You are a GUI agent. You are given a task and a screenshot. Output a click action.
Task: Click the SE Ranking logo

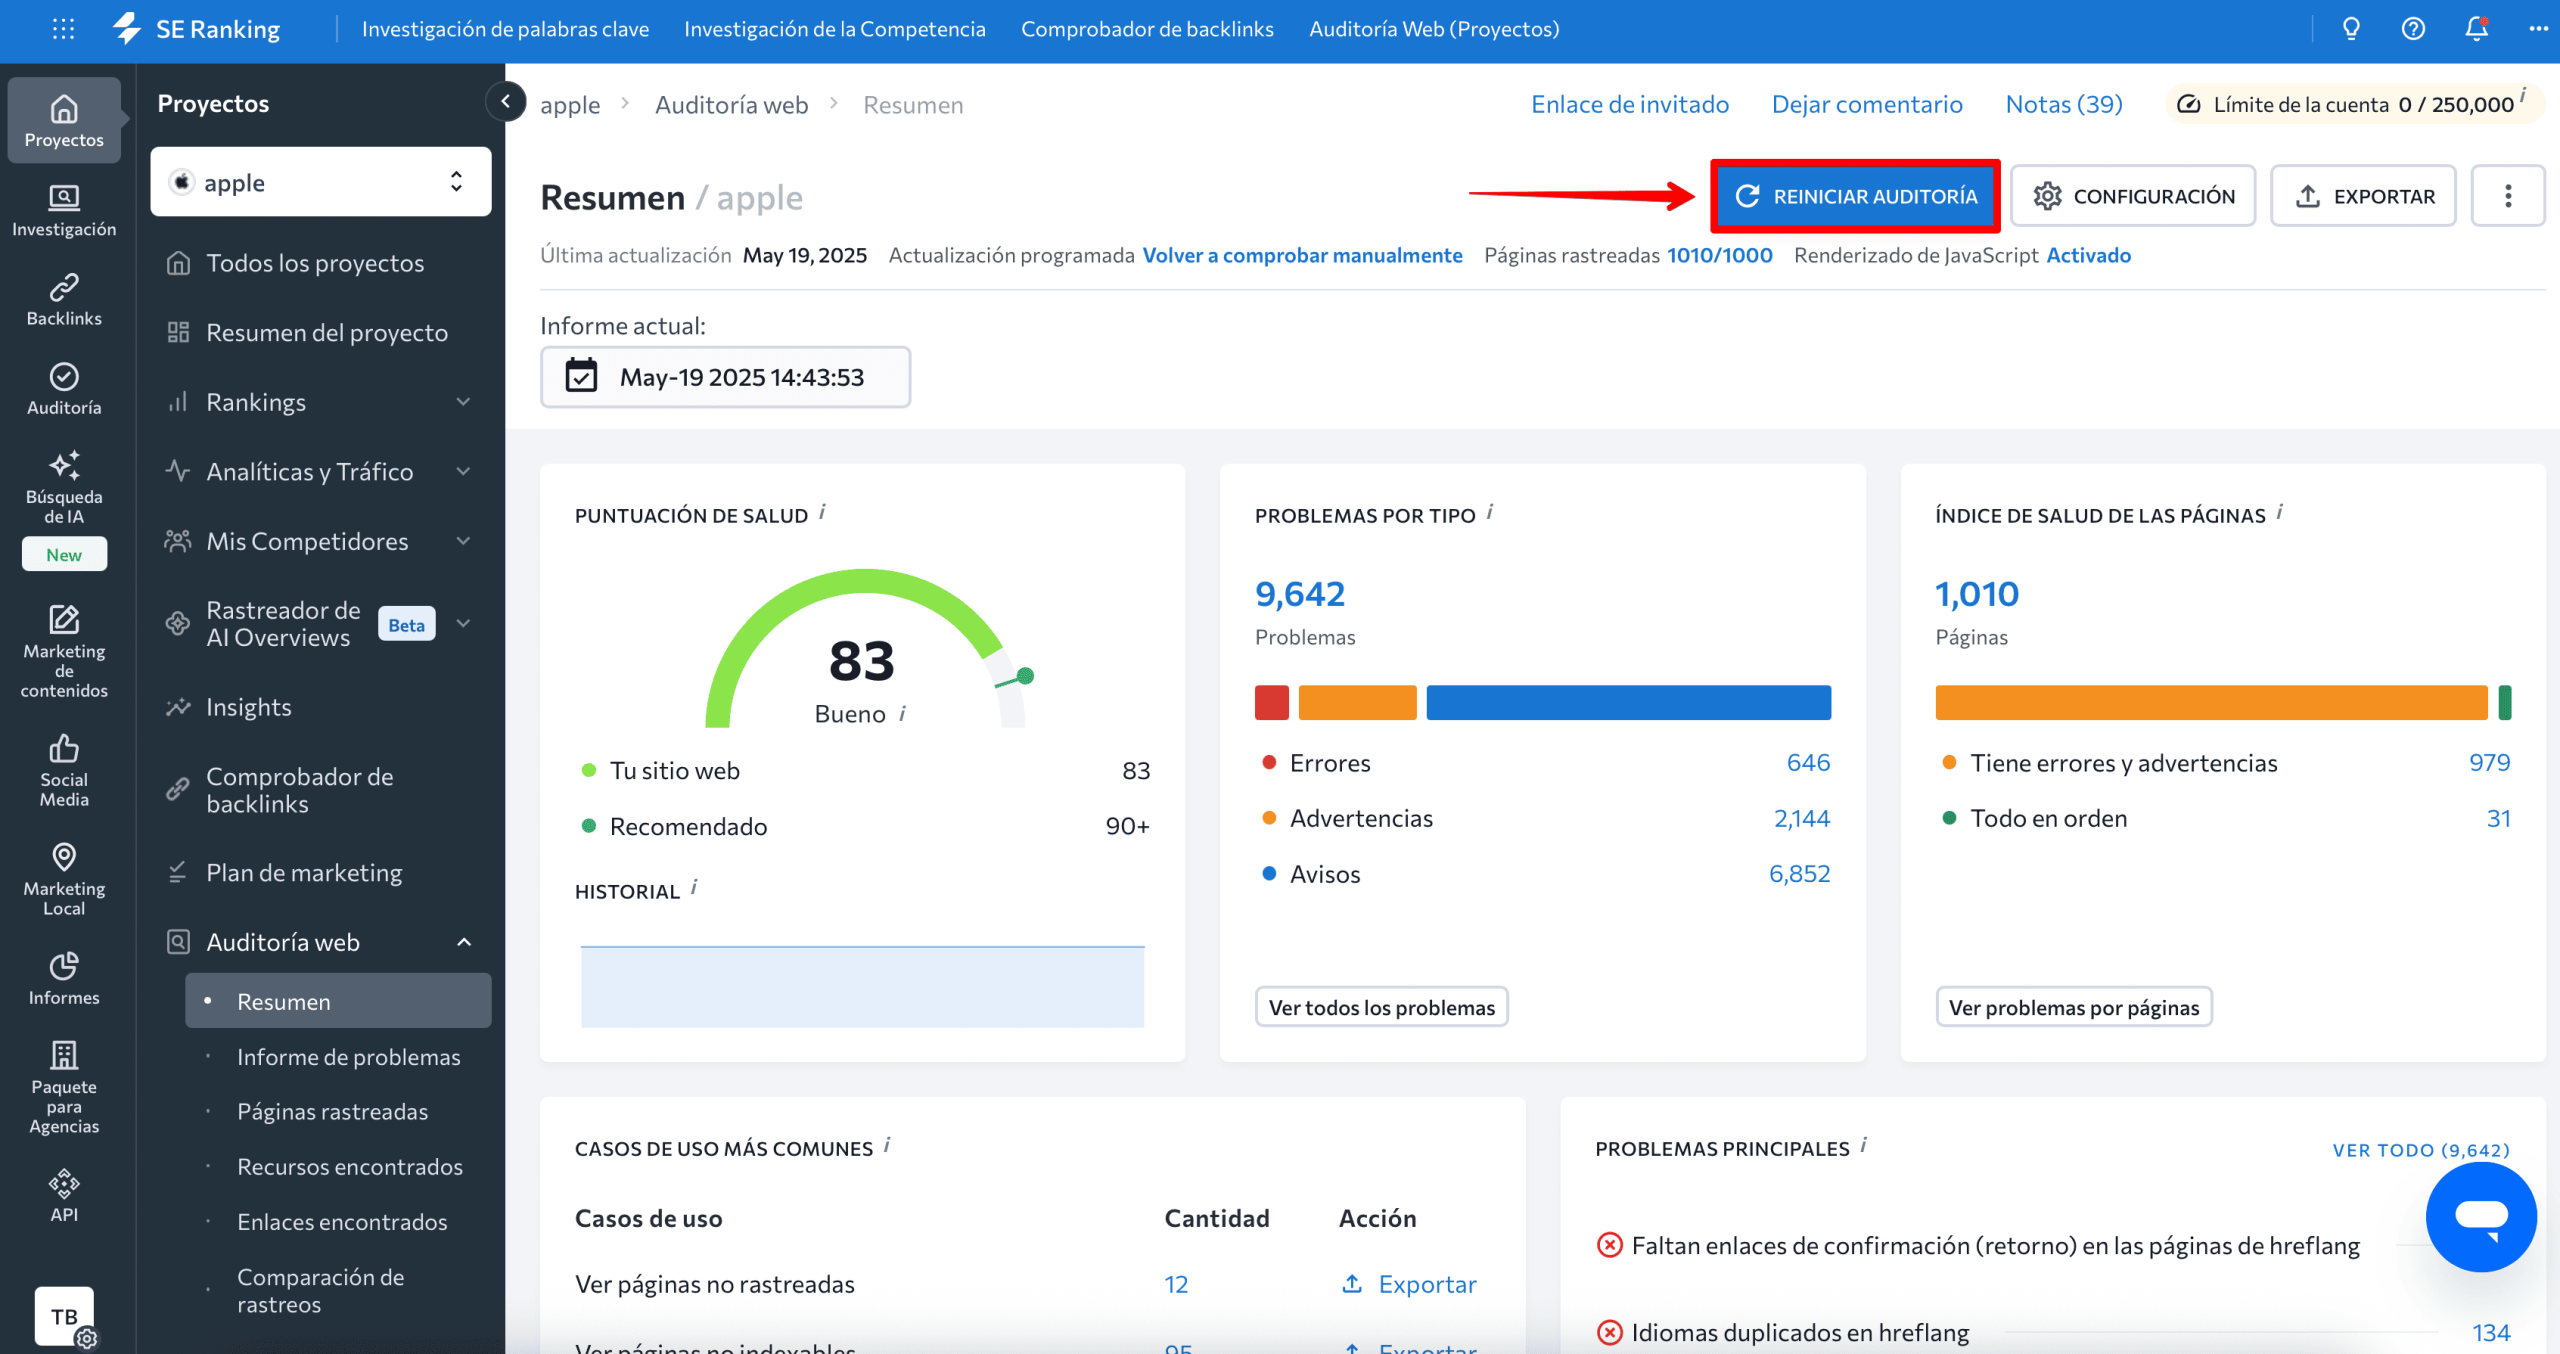(196, 29)
